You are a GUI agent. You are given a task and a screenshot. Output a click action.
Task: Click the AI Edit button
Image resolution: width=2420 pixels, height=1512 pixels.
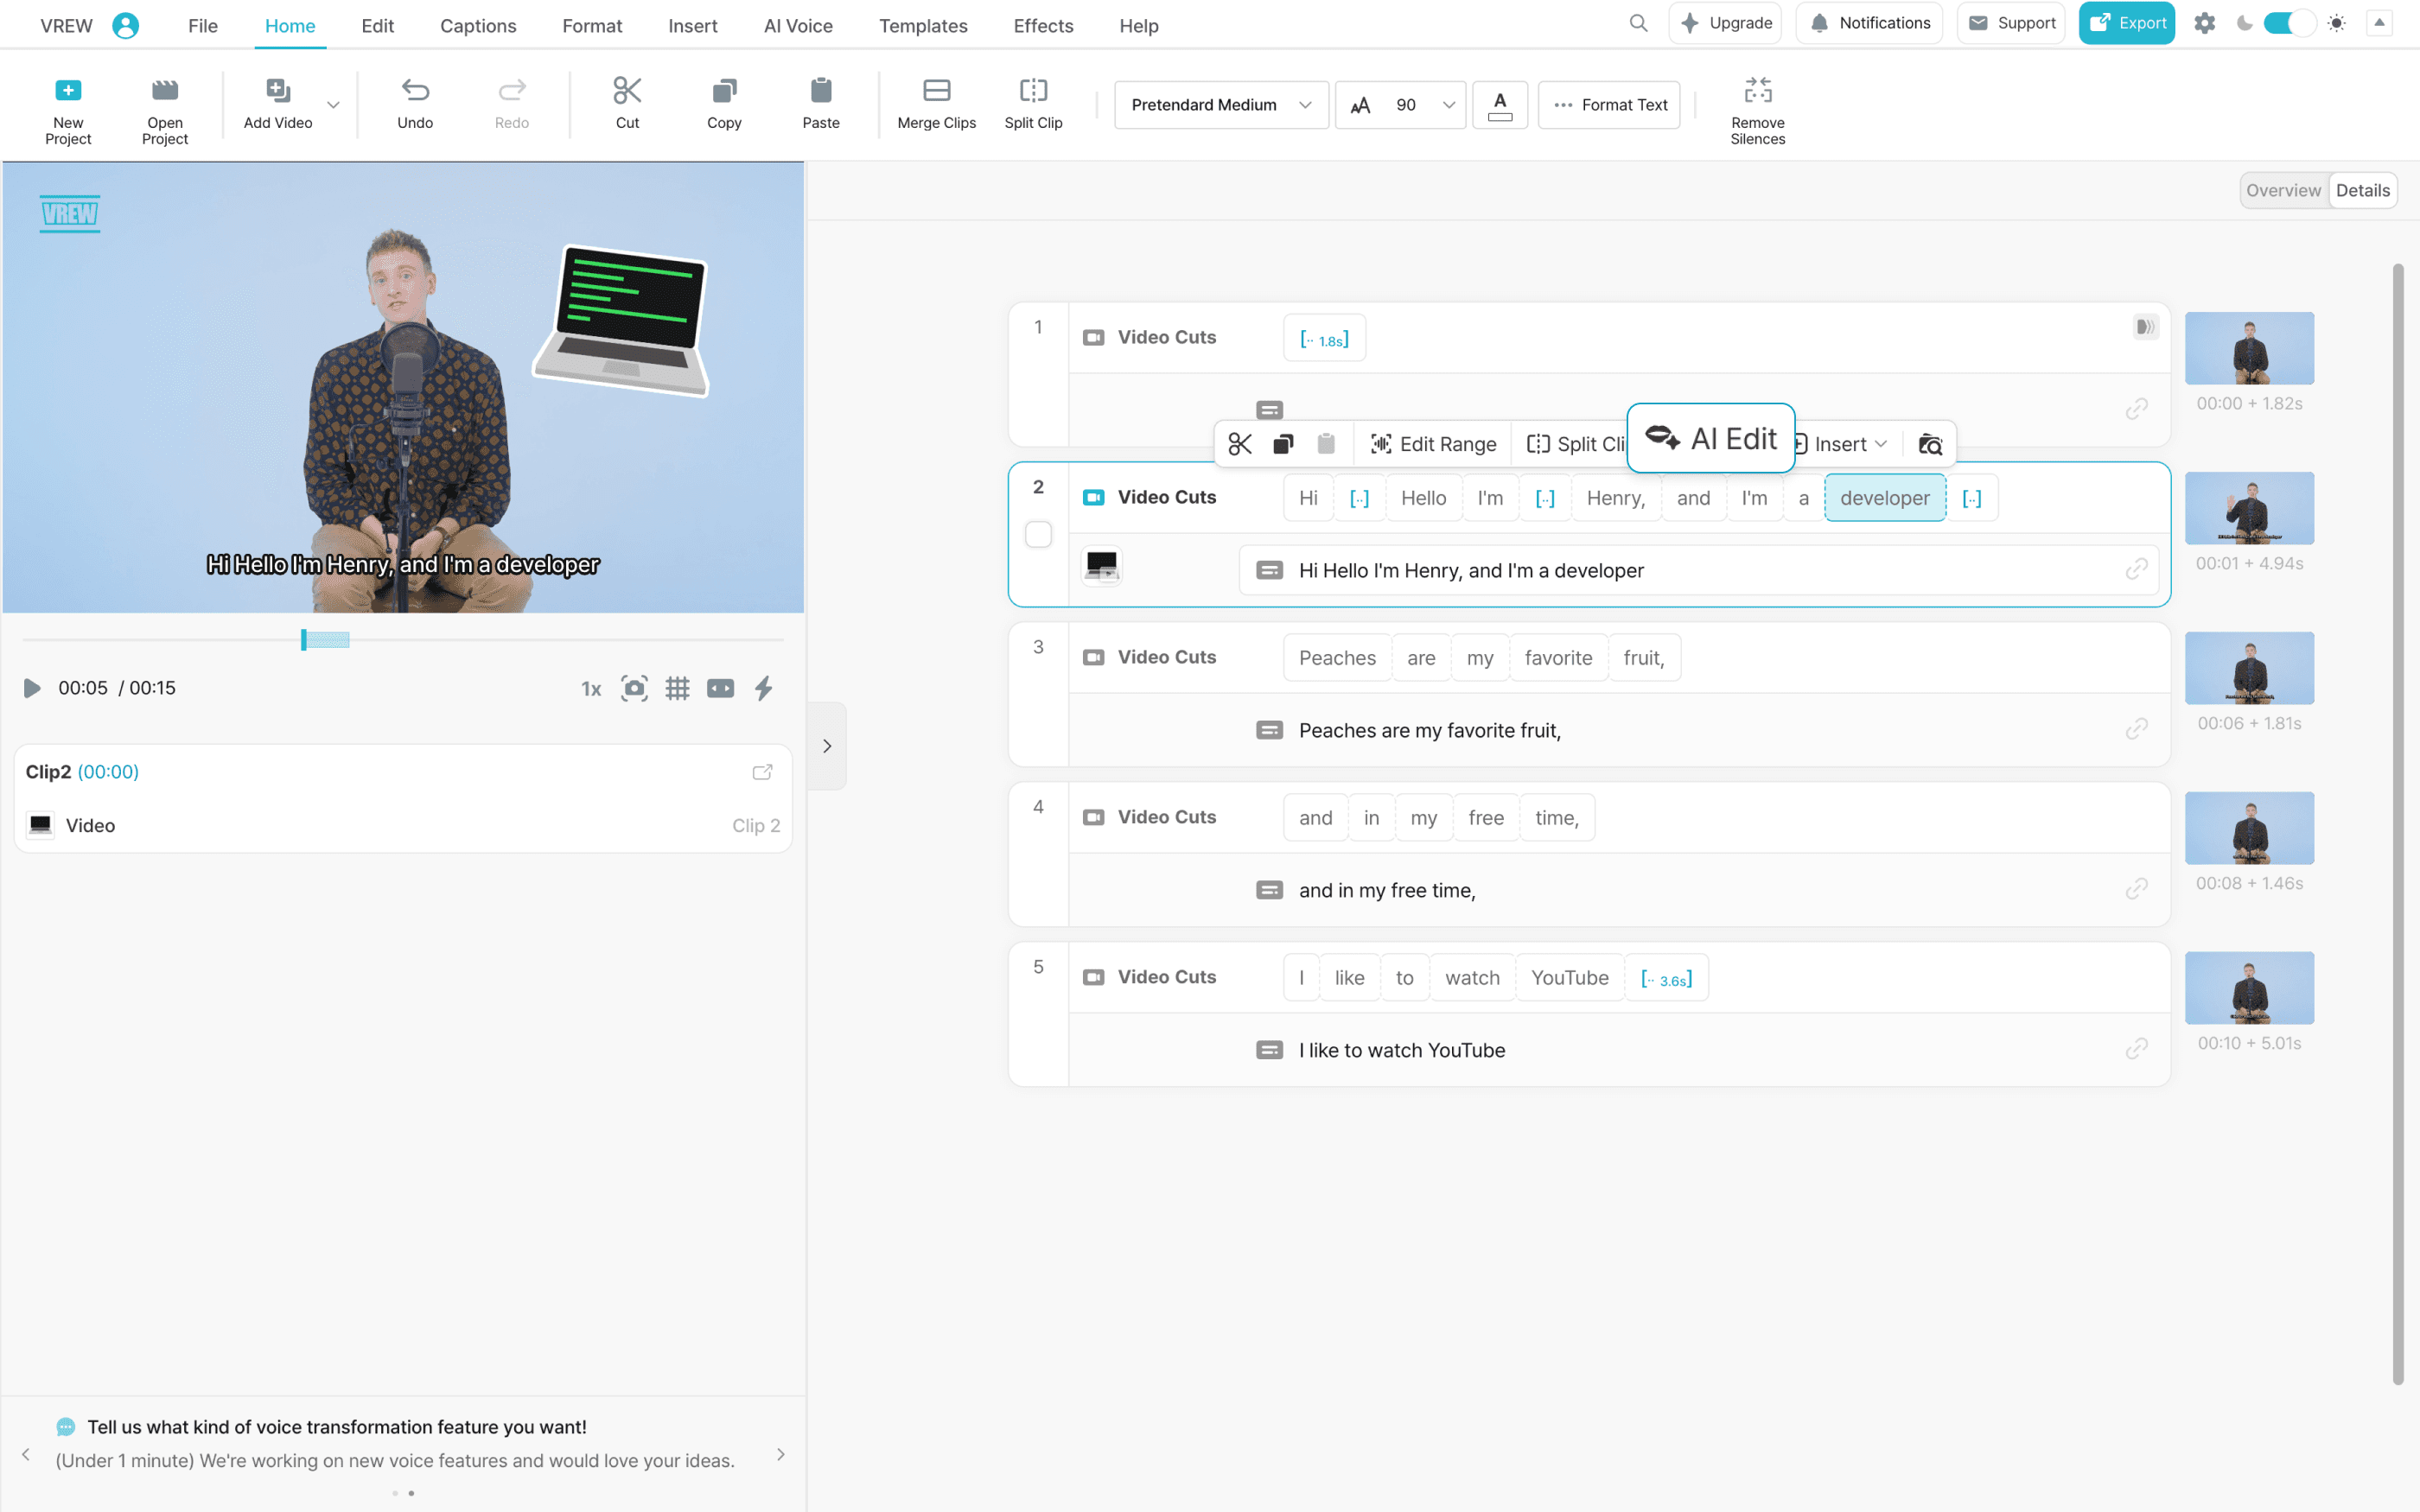(1711, 438)
